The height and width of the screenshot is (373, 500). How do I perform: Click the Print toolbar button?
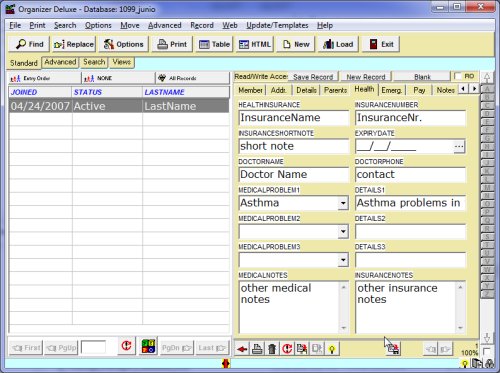pyautogui.click(x=172, y=44)
